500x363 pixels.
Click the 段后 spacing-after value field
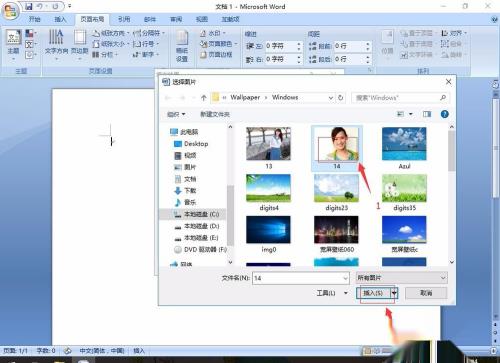[349, 59]
